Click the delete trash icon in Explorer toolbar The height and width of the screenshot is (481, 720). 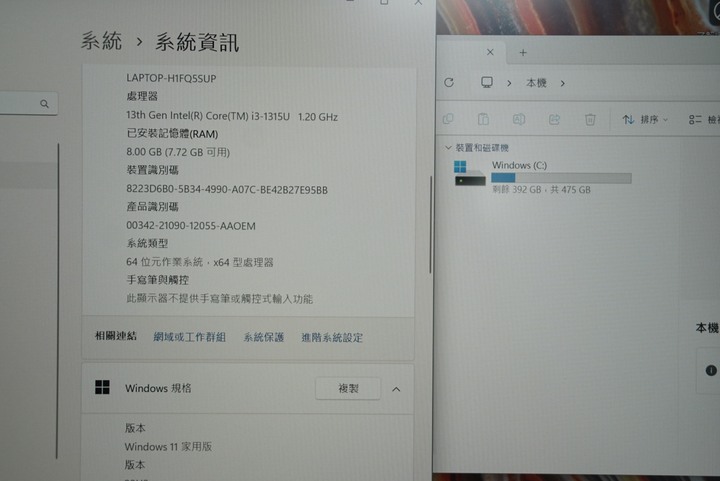(590, 120)
